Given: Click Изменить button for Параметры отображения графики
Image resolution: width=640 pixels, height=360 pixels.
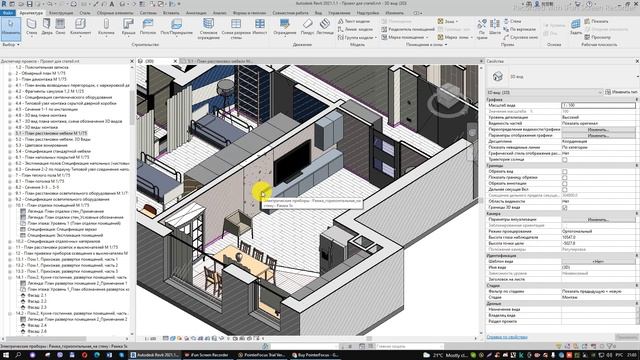Looking at the screenshot, I should tap(598, 136).
